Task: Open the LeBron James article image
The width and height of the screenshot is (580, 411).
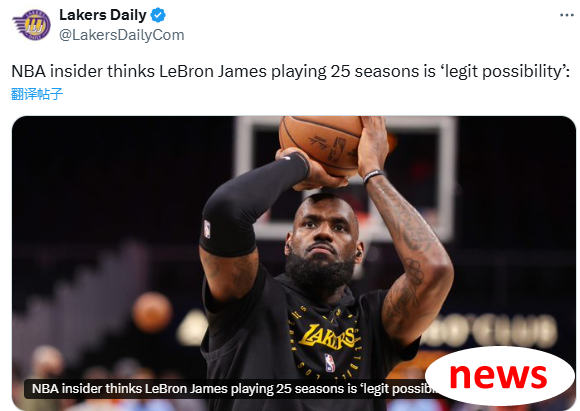Action: (x=294, y=263)
